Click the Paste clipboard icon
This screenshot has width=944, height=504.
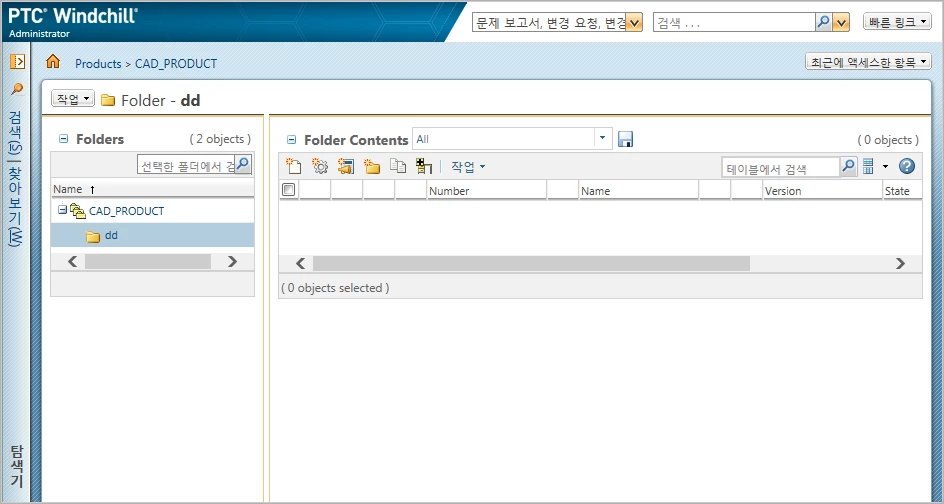point(398,166)
